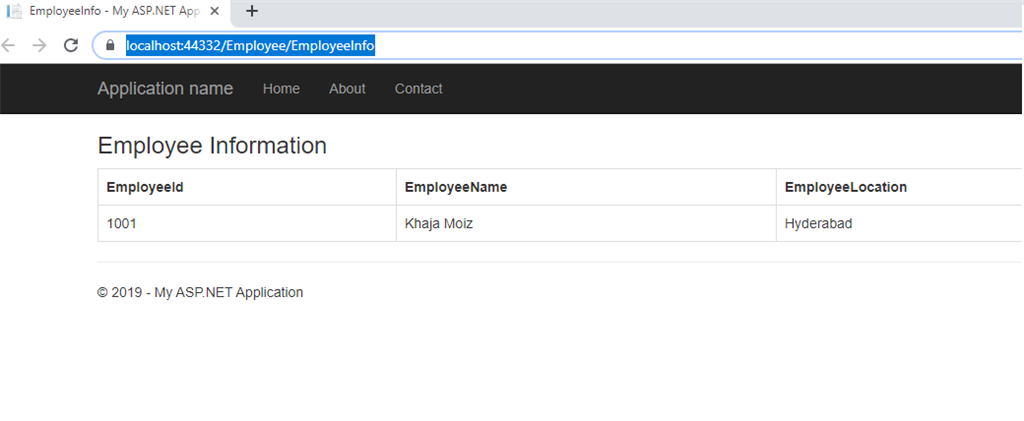Click the Hyderabad location cell
Viewport: 1024px width, 421px height.
click(819, 224)
